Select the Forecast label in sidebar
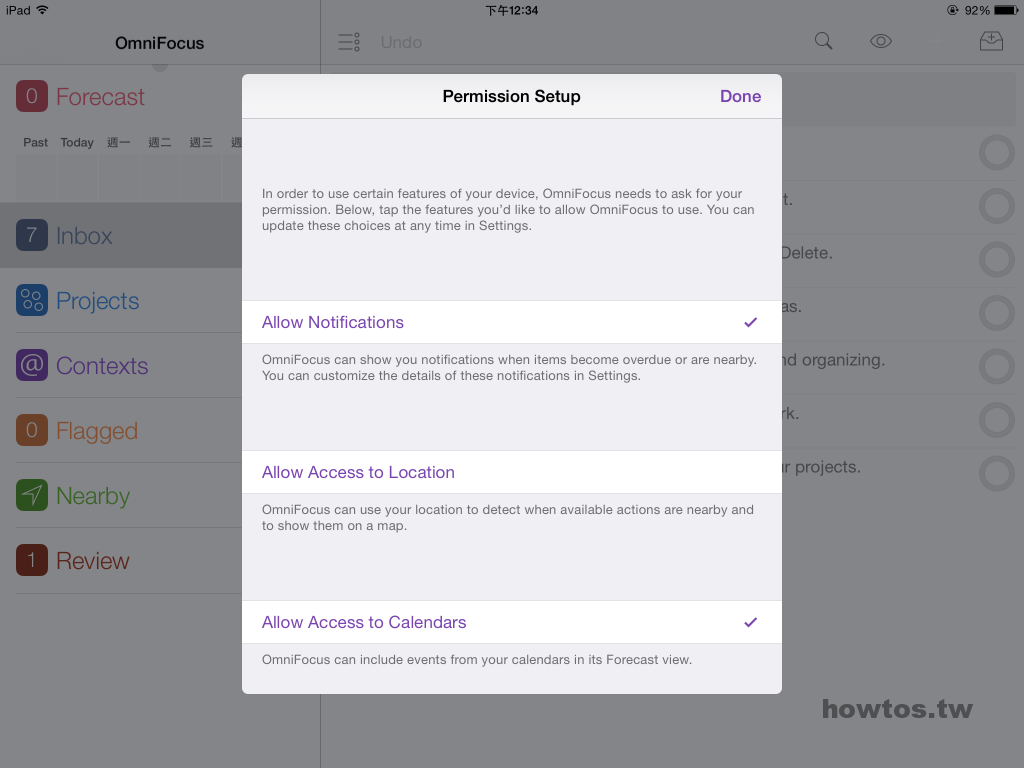Image resolution: width=1024 pixels, height=768 pixels. pyautogui.click(x=100, y=97)
